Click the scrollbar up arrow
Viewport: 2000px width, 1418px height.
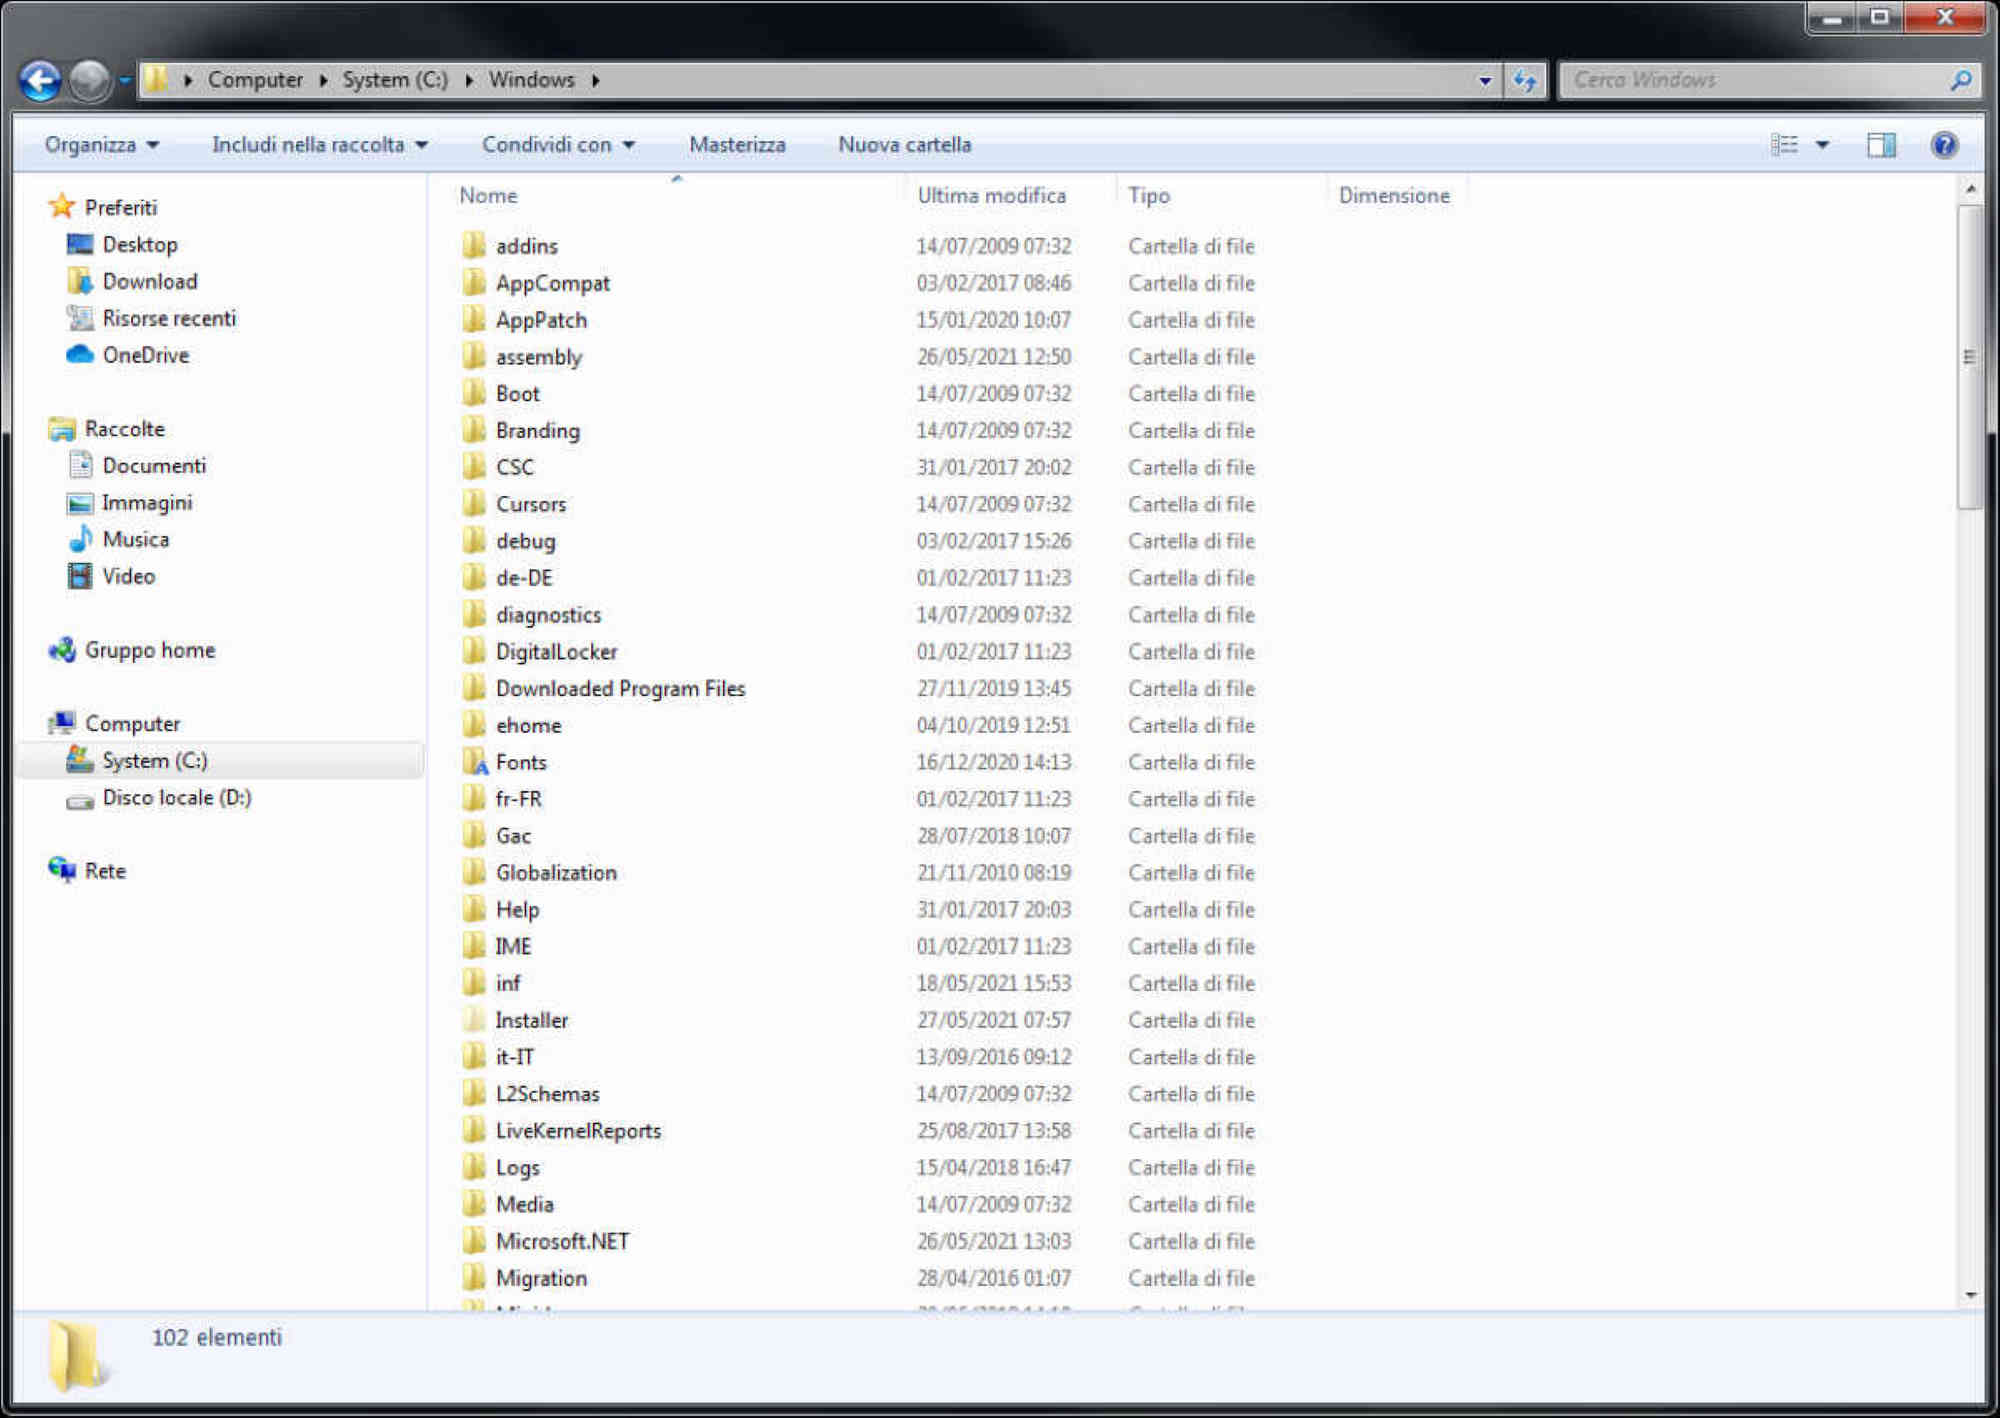point(1970,189)
